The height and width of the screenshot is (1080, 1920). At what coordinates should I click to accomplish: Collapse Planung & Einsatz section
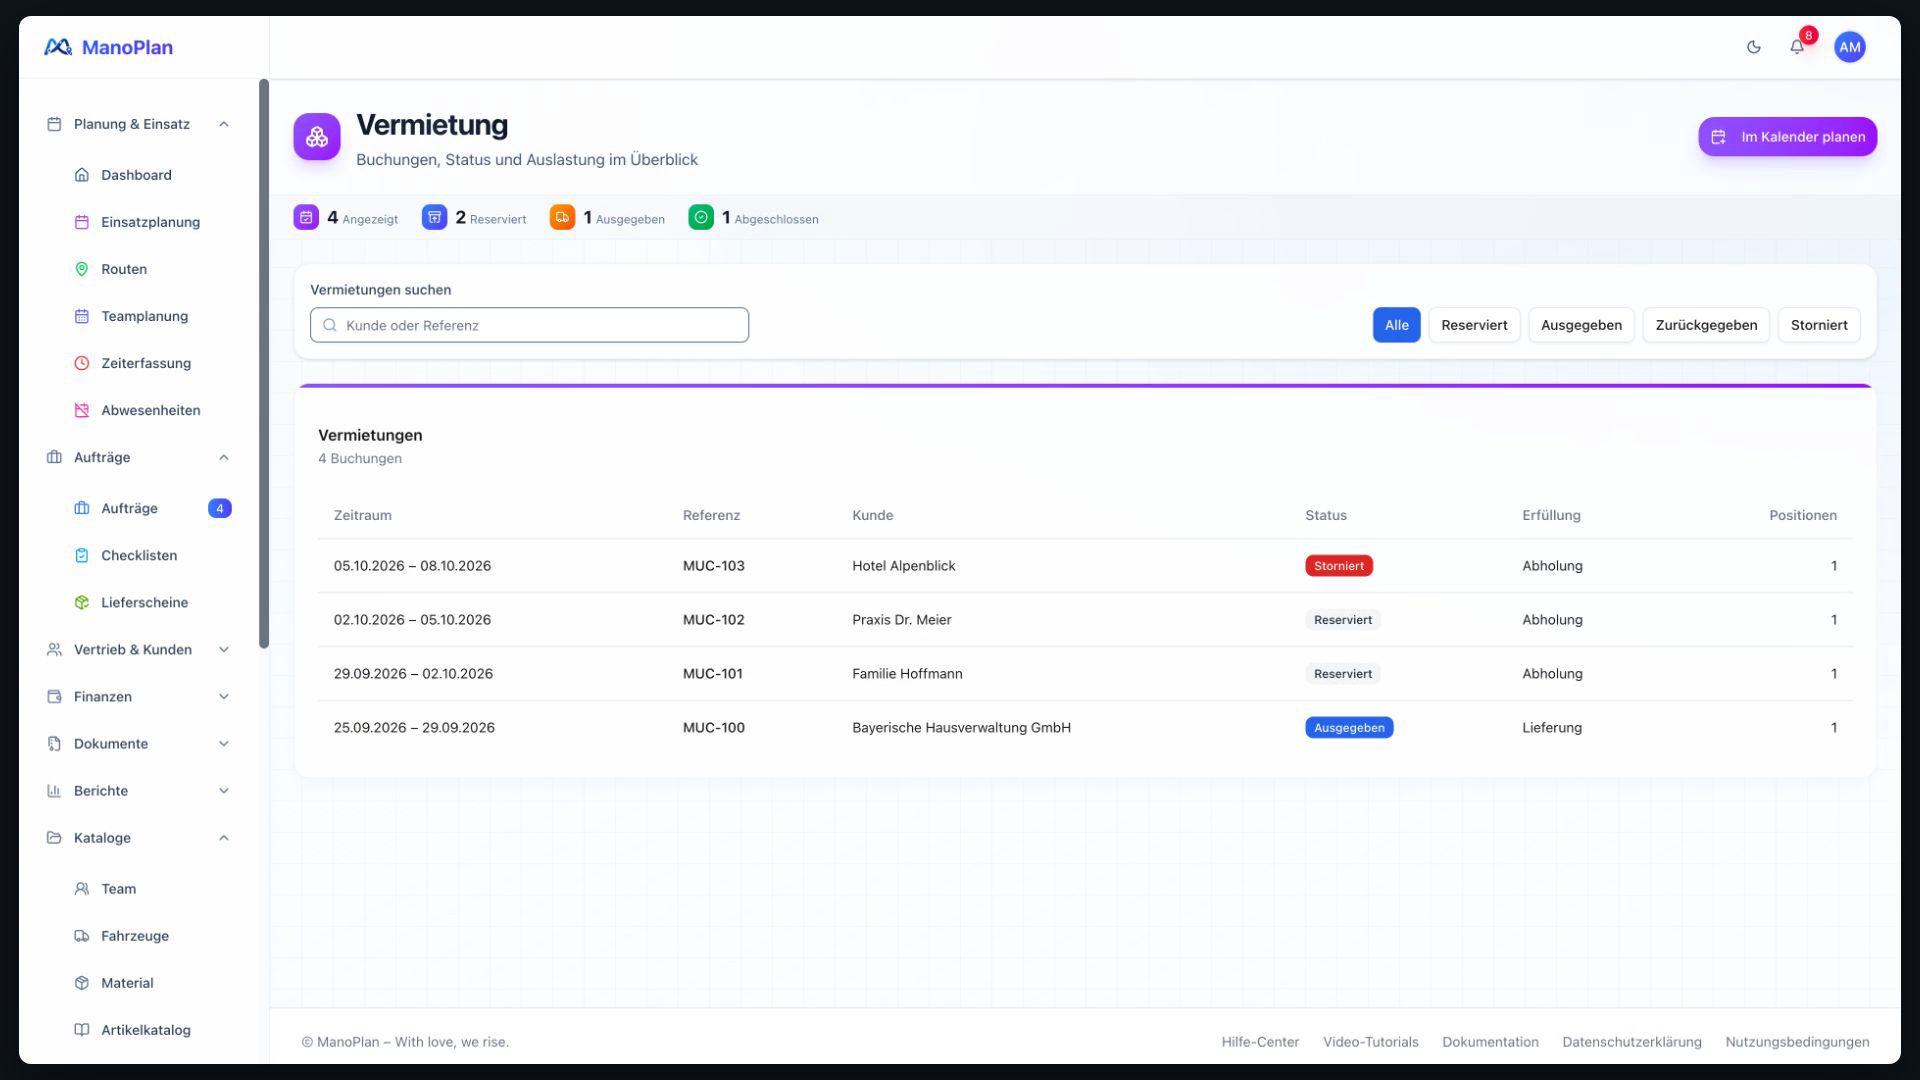point(138,124)
